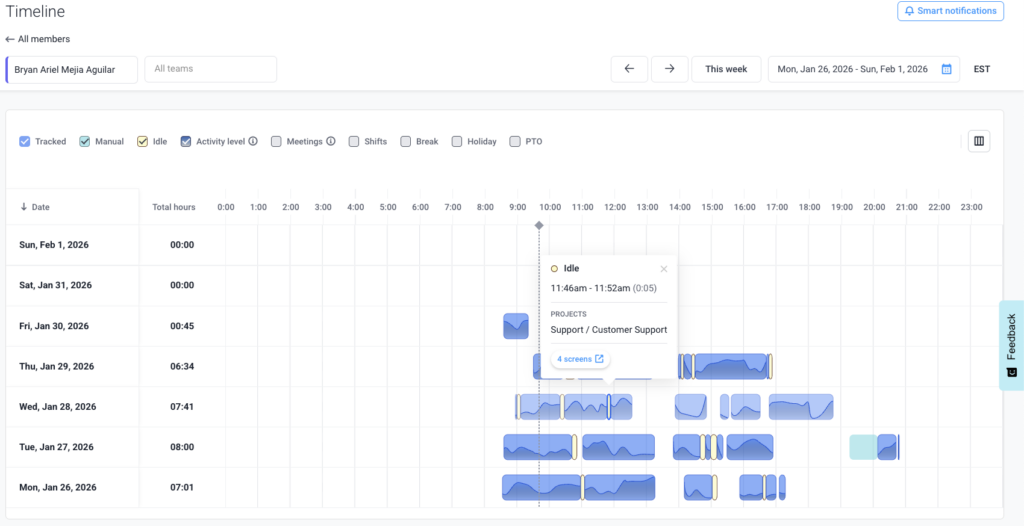Click the Meetings info icon
The width and height of the screenshot is (1024, 526).
[330, 142]
